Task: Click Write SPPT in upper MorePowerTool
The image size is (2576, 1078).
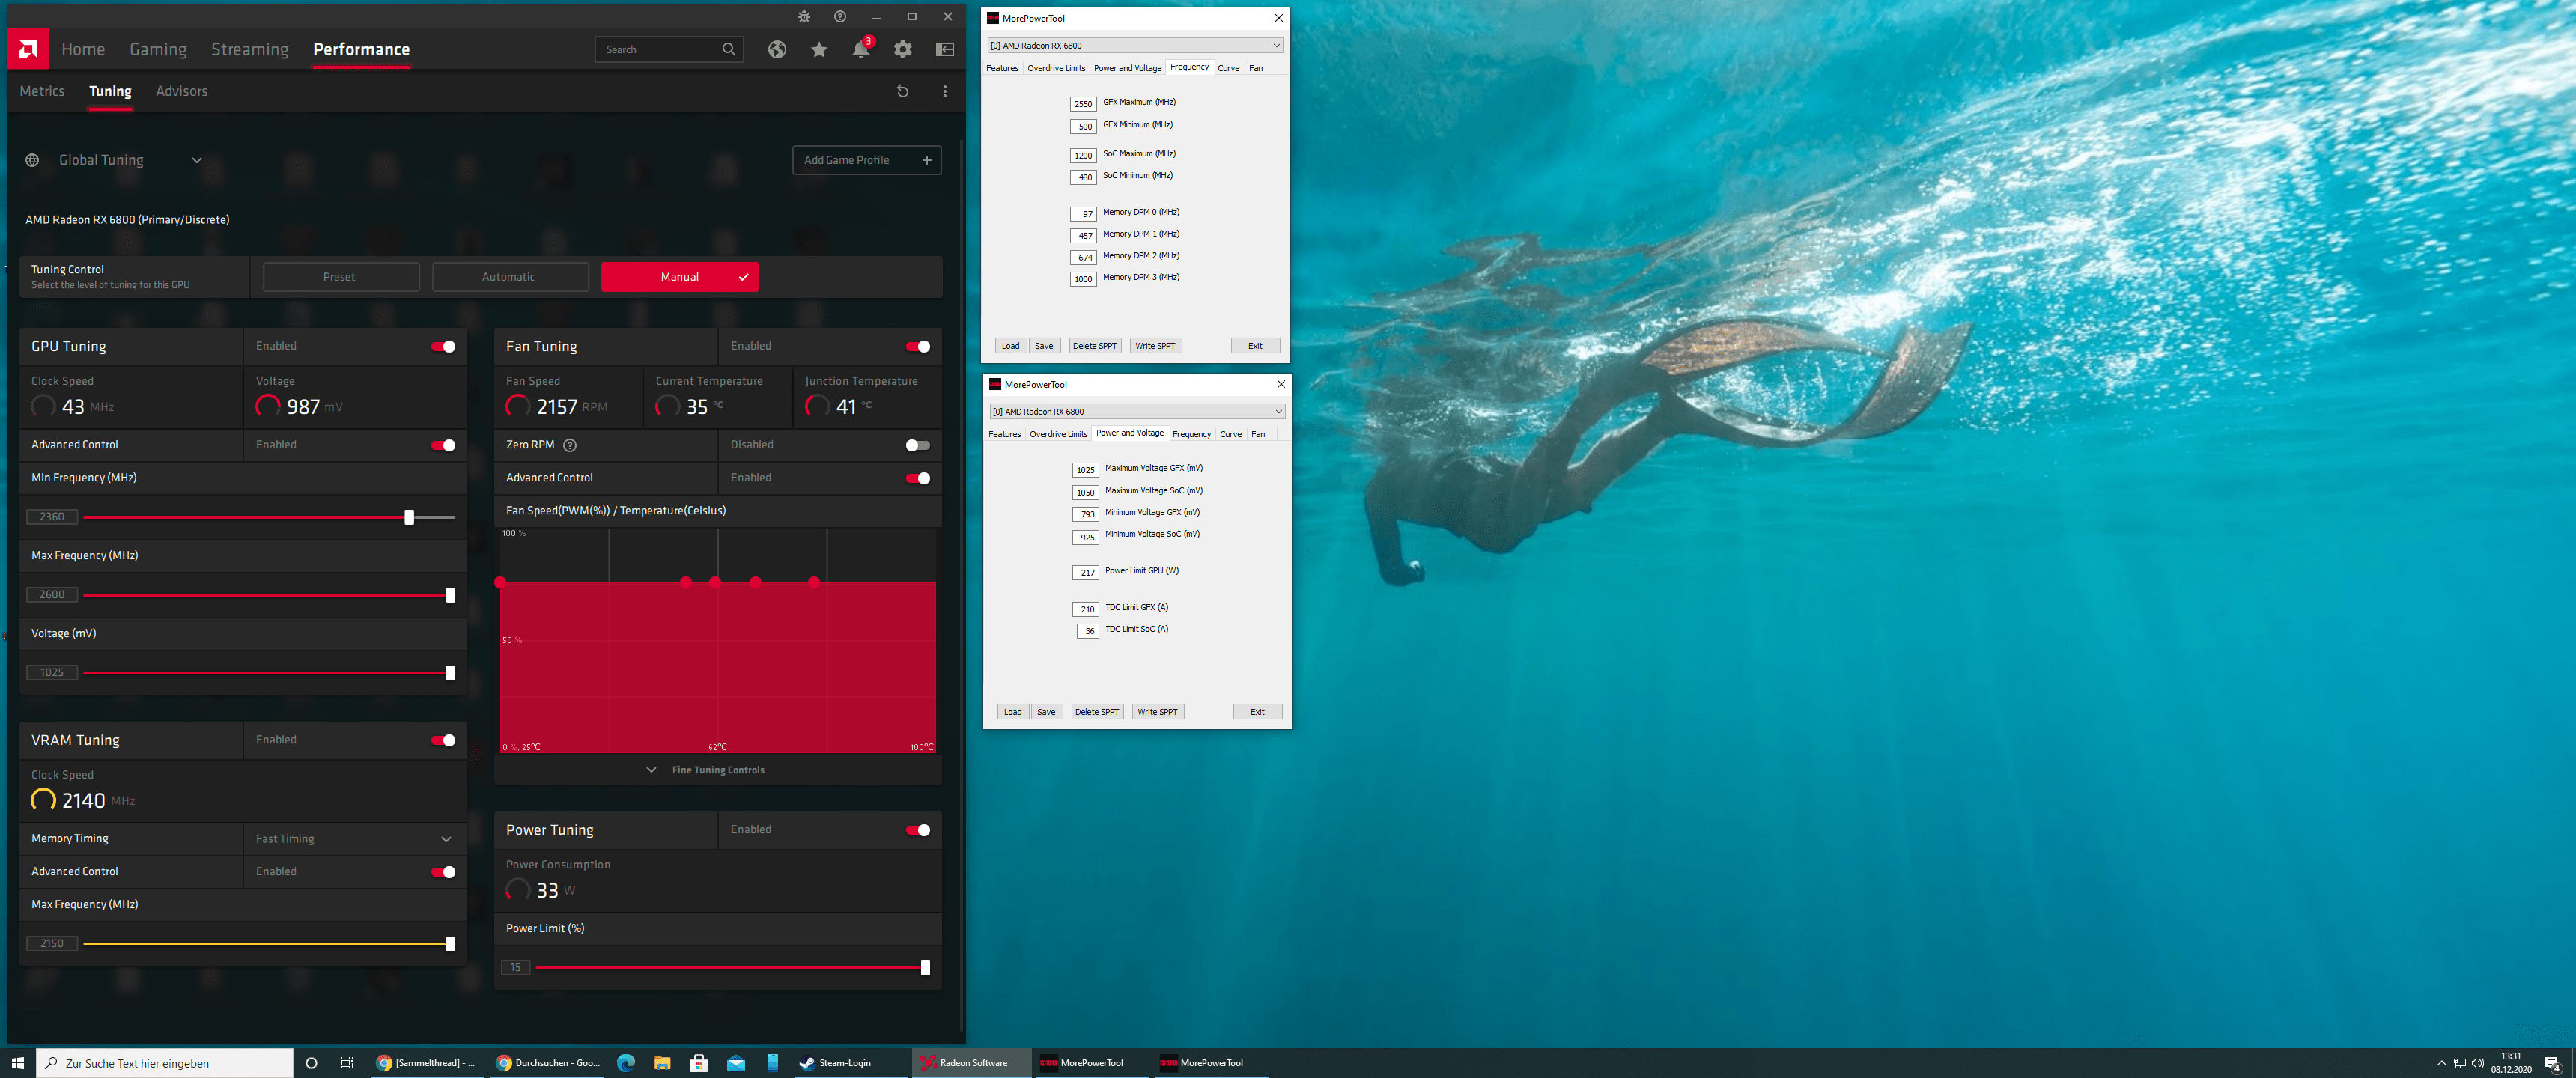Action: pos(1155,346)
